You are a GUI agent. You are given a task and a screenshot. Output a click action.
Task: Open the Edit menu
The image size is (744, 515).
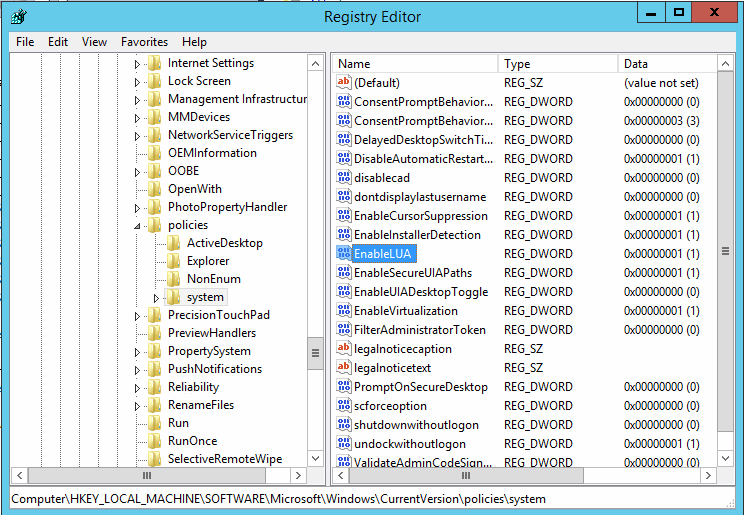[x=58, y=42]
